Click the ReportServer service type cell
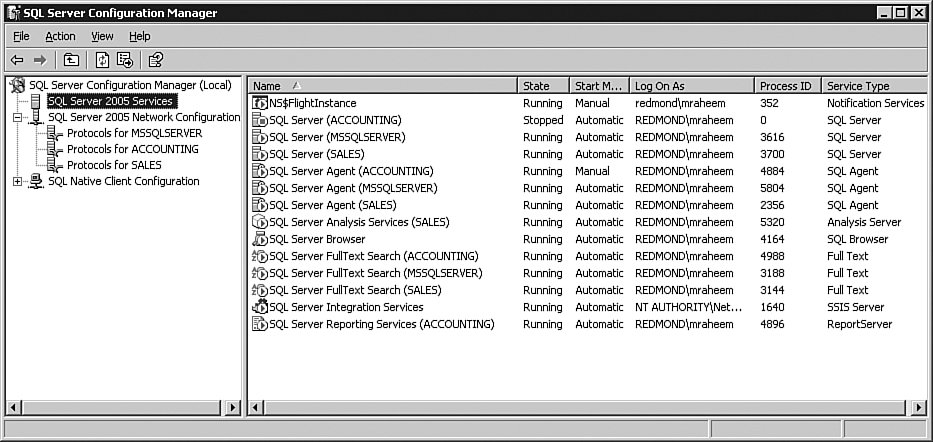Viewport: 933px width, 442px height. tap(859, 324)
